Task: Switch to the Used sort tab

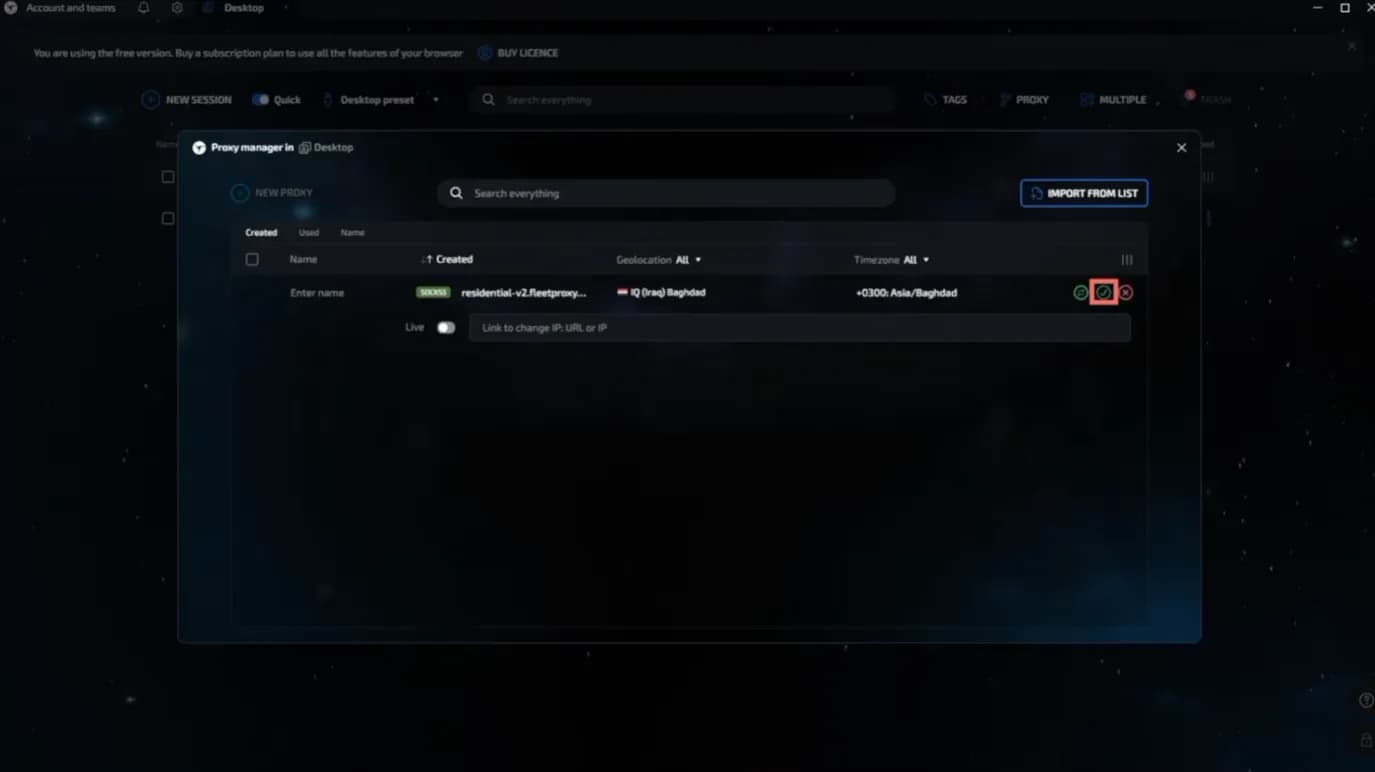Action: (309, 233)
